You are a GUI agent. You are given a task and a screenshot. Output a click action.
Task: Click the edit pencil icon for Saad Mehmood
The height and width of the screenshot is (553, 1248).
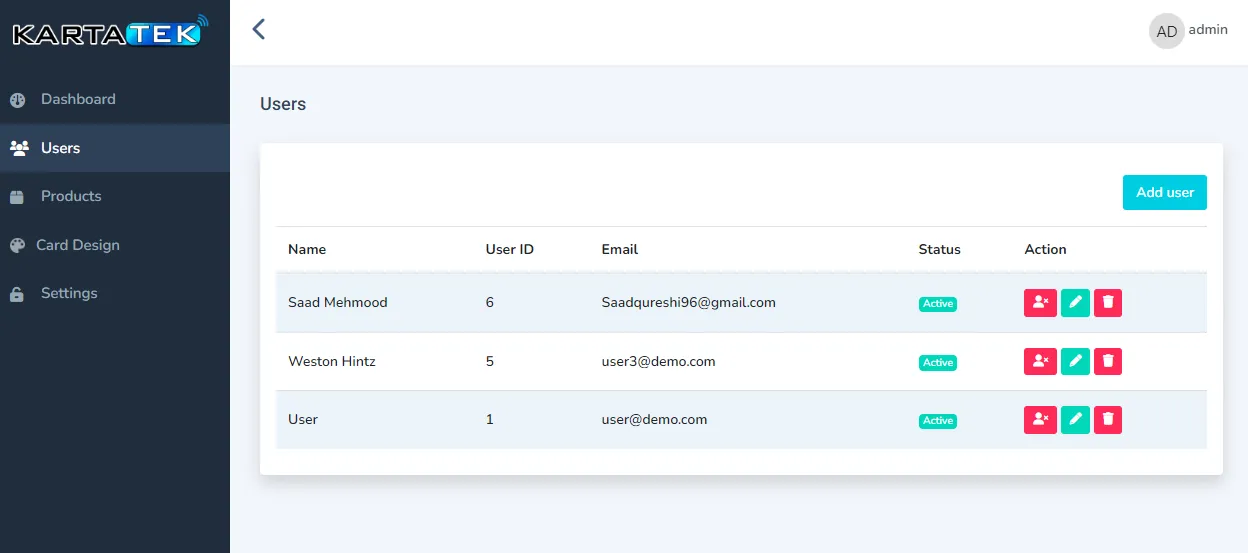coord(1075,303)
